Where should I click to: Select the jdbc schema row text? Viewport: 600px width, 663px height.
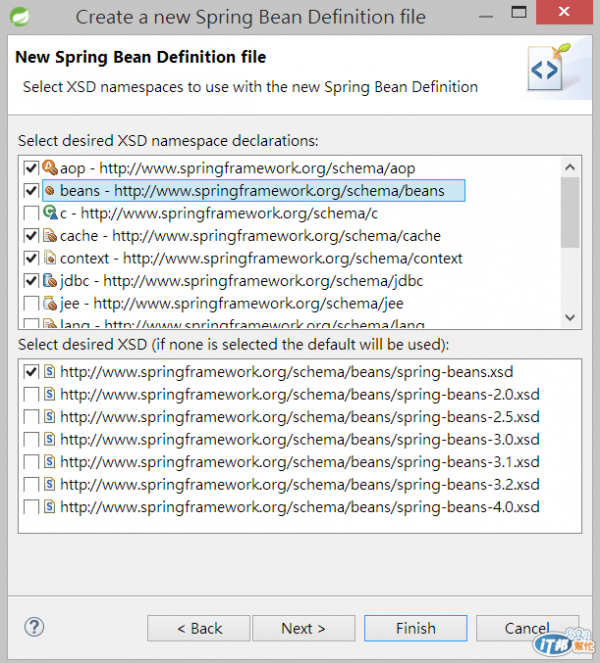pos(241,280)
